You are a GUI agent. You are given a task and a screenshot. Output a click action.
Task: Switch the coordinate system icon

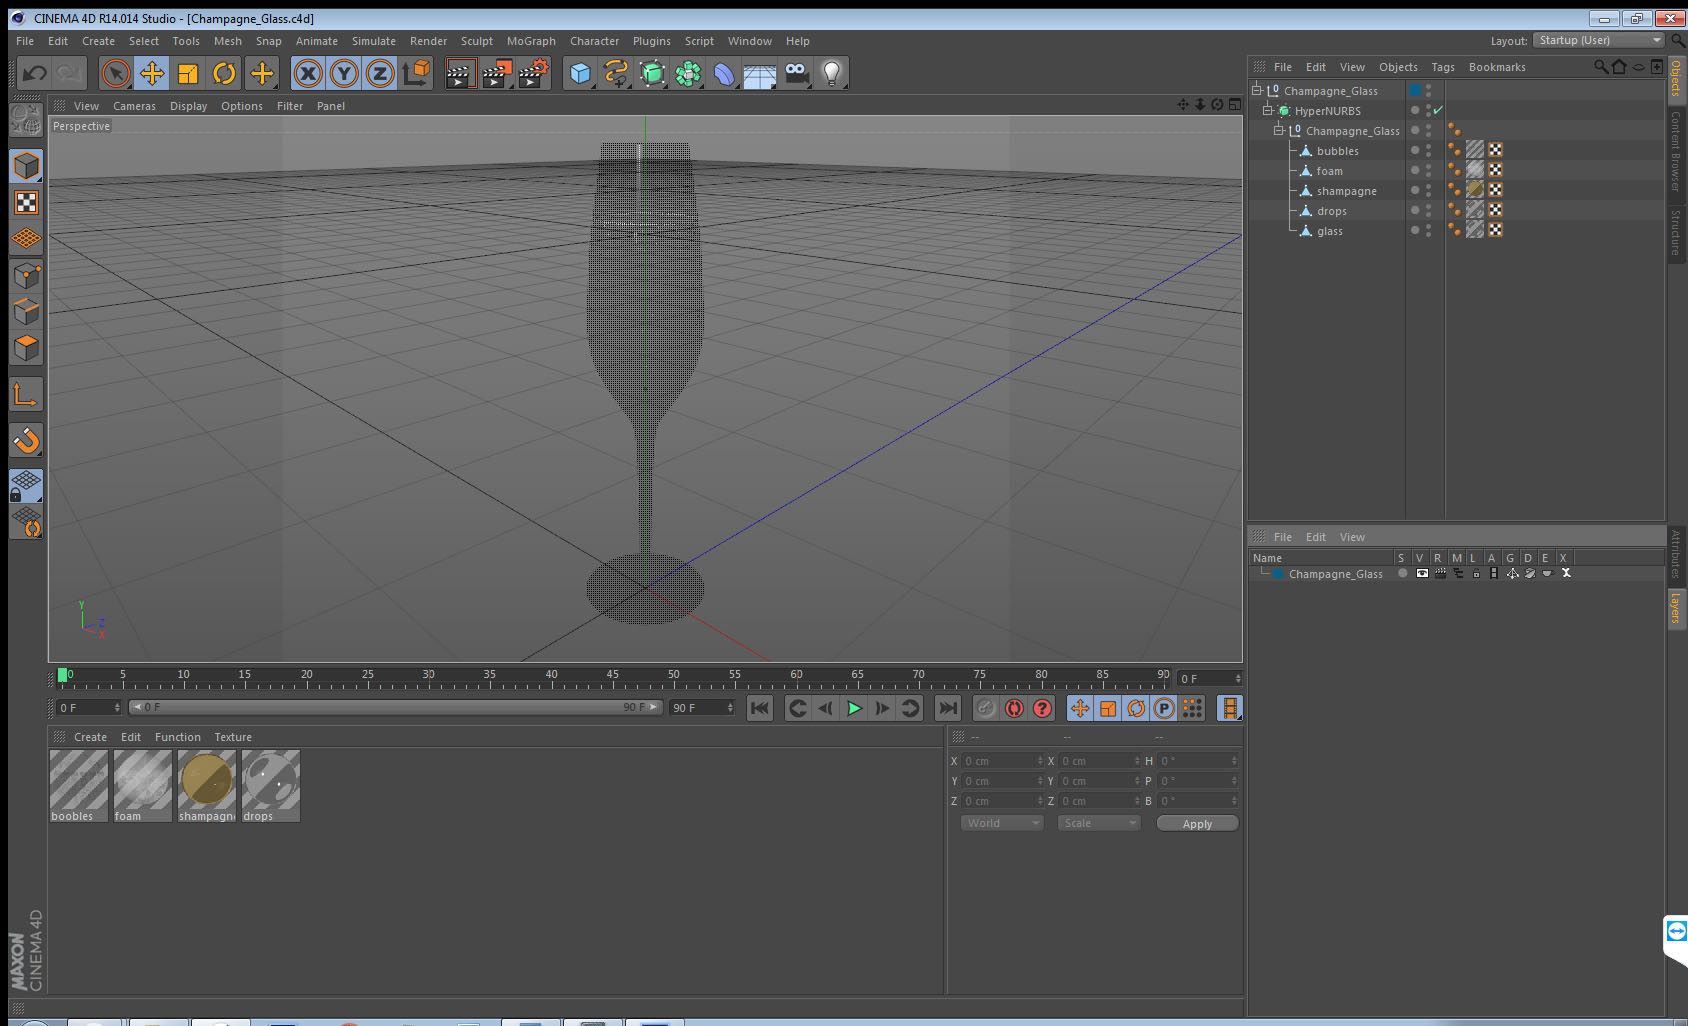click(416, 73)
